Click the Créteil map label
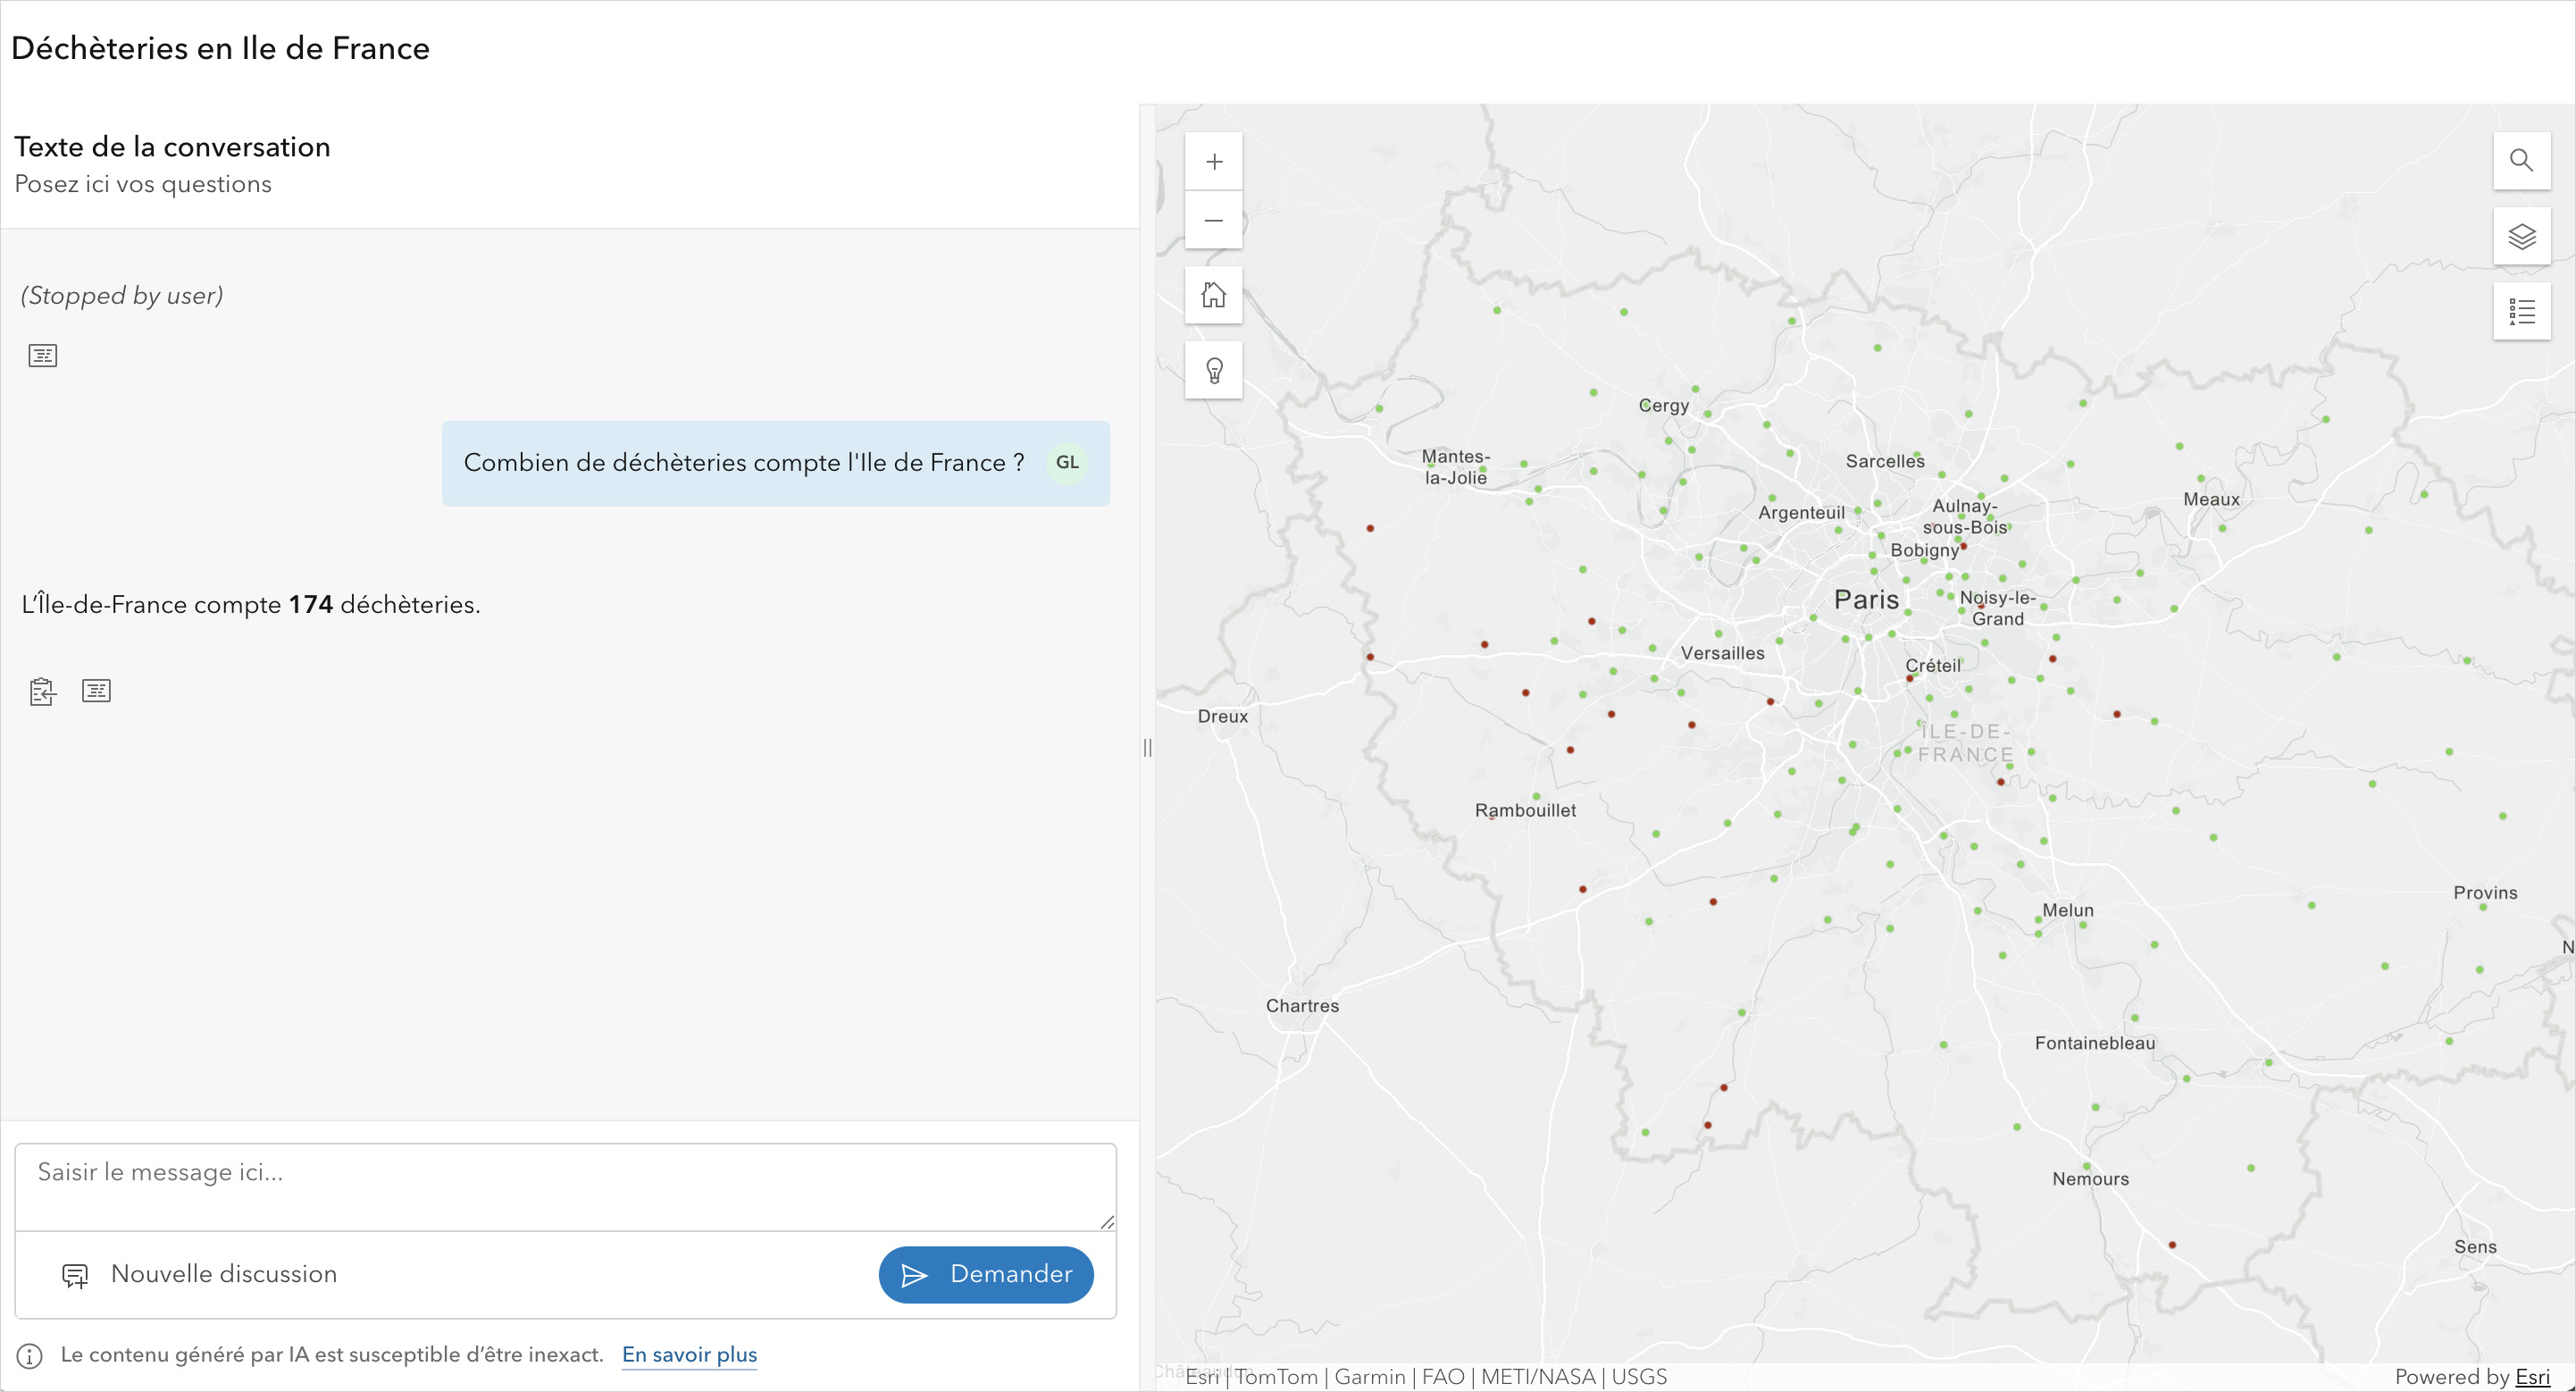This screenshot has height=1392, width=2576. [1933, 665]
